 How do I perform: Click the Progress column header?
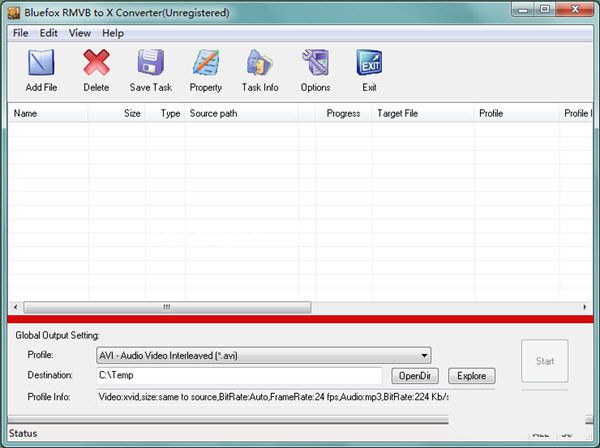click(x=343, y=114)
